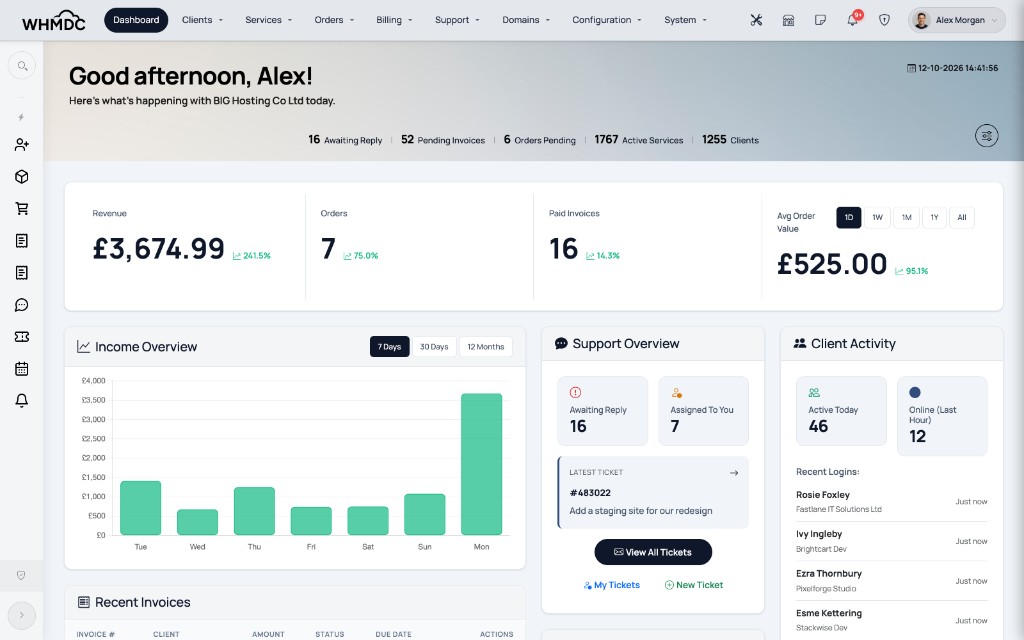Screen dimensions: 1024x640
Task: Open the Domains dropdown menu
Action: (526, 20)
